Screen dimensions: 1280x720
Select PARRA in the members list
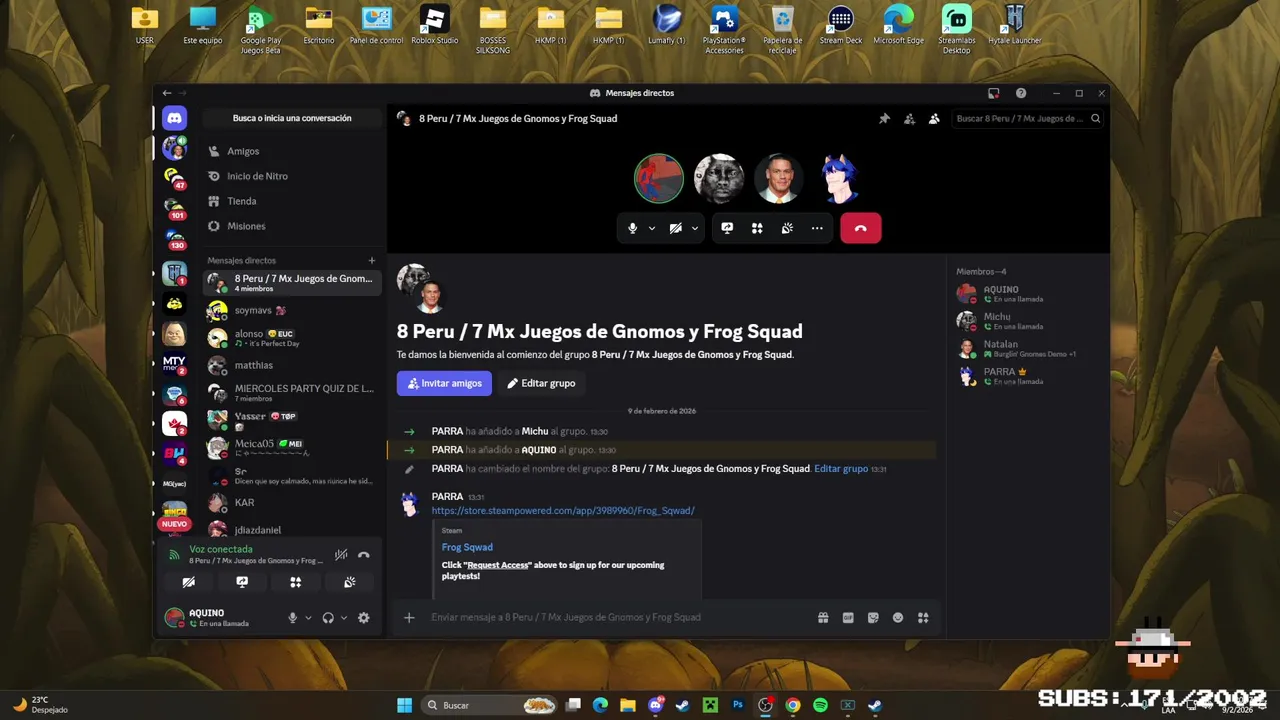(x=1027, y=376)
